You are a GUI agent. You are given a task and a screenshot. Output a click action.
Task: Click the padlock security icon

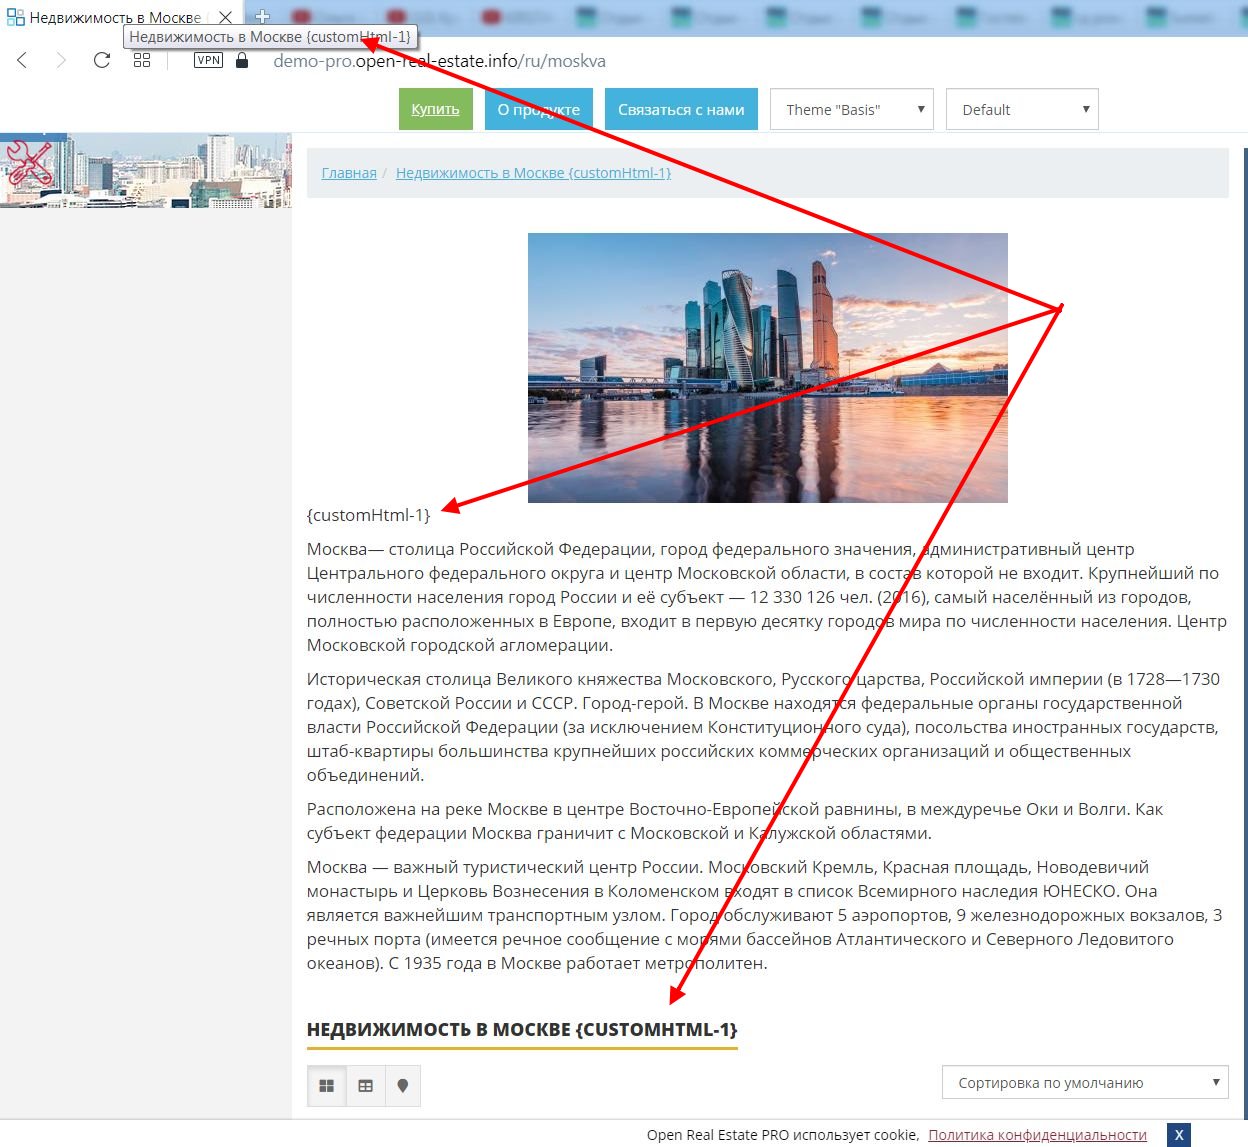241,60
